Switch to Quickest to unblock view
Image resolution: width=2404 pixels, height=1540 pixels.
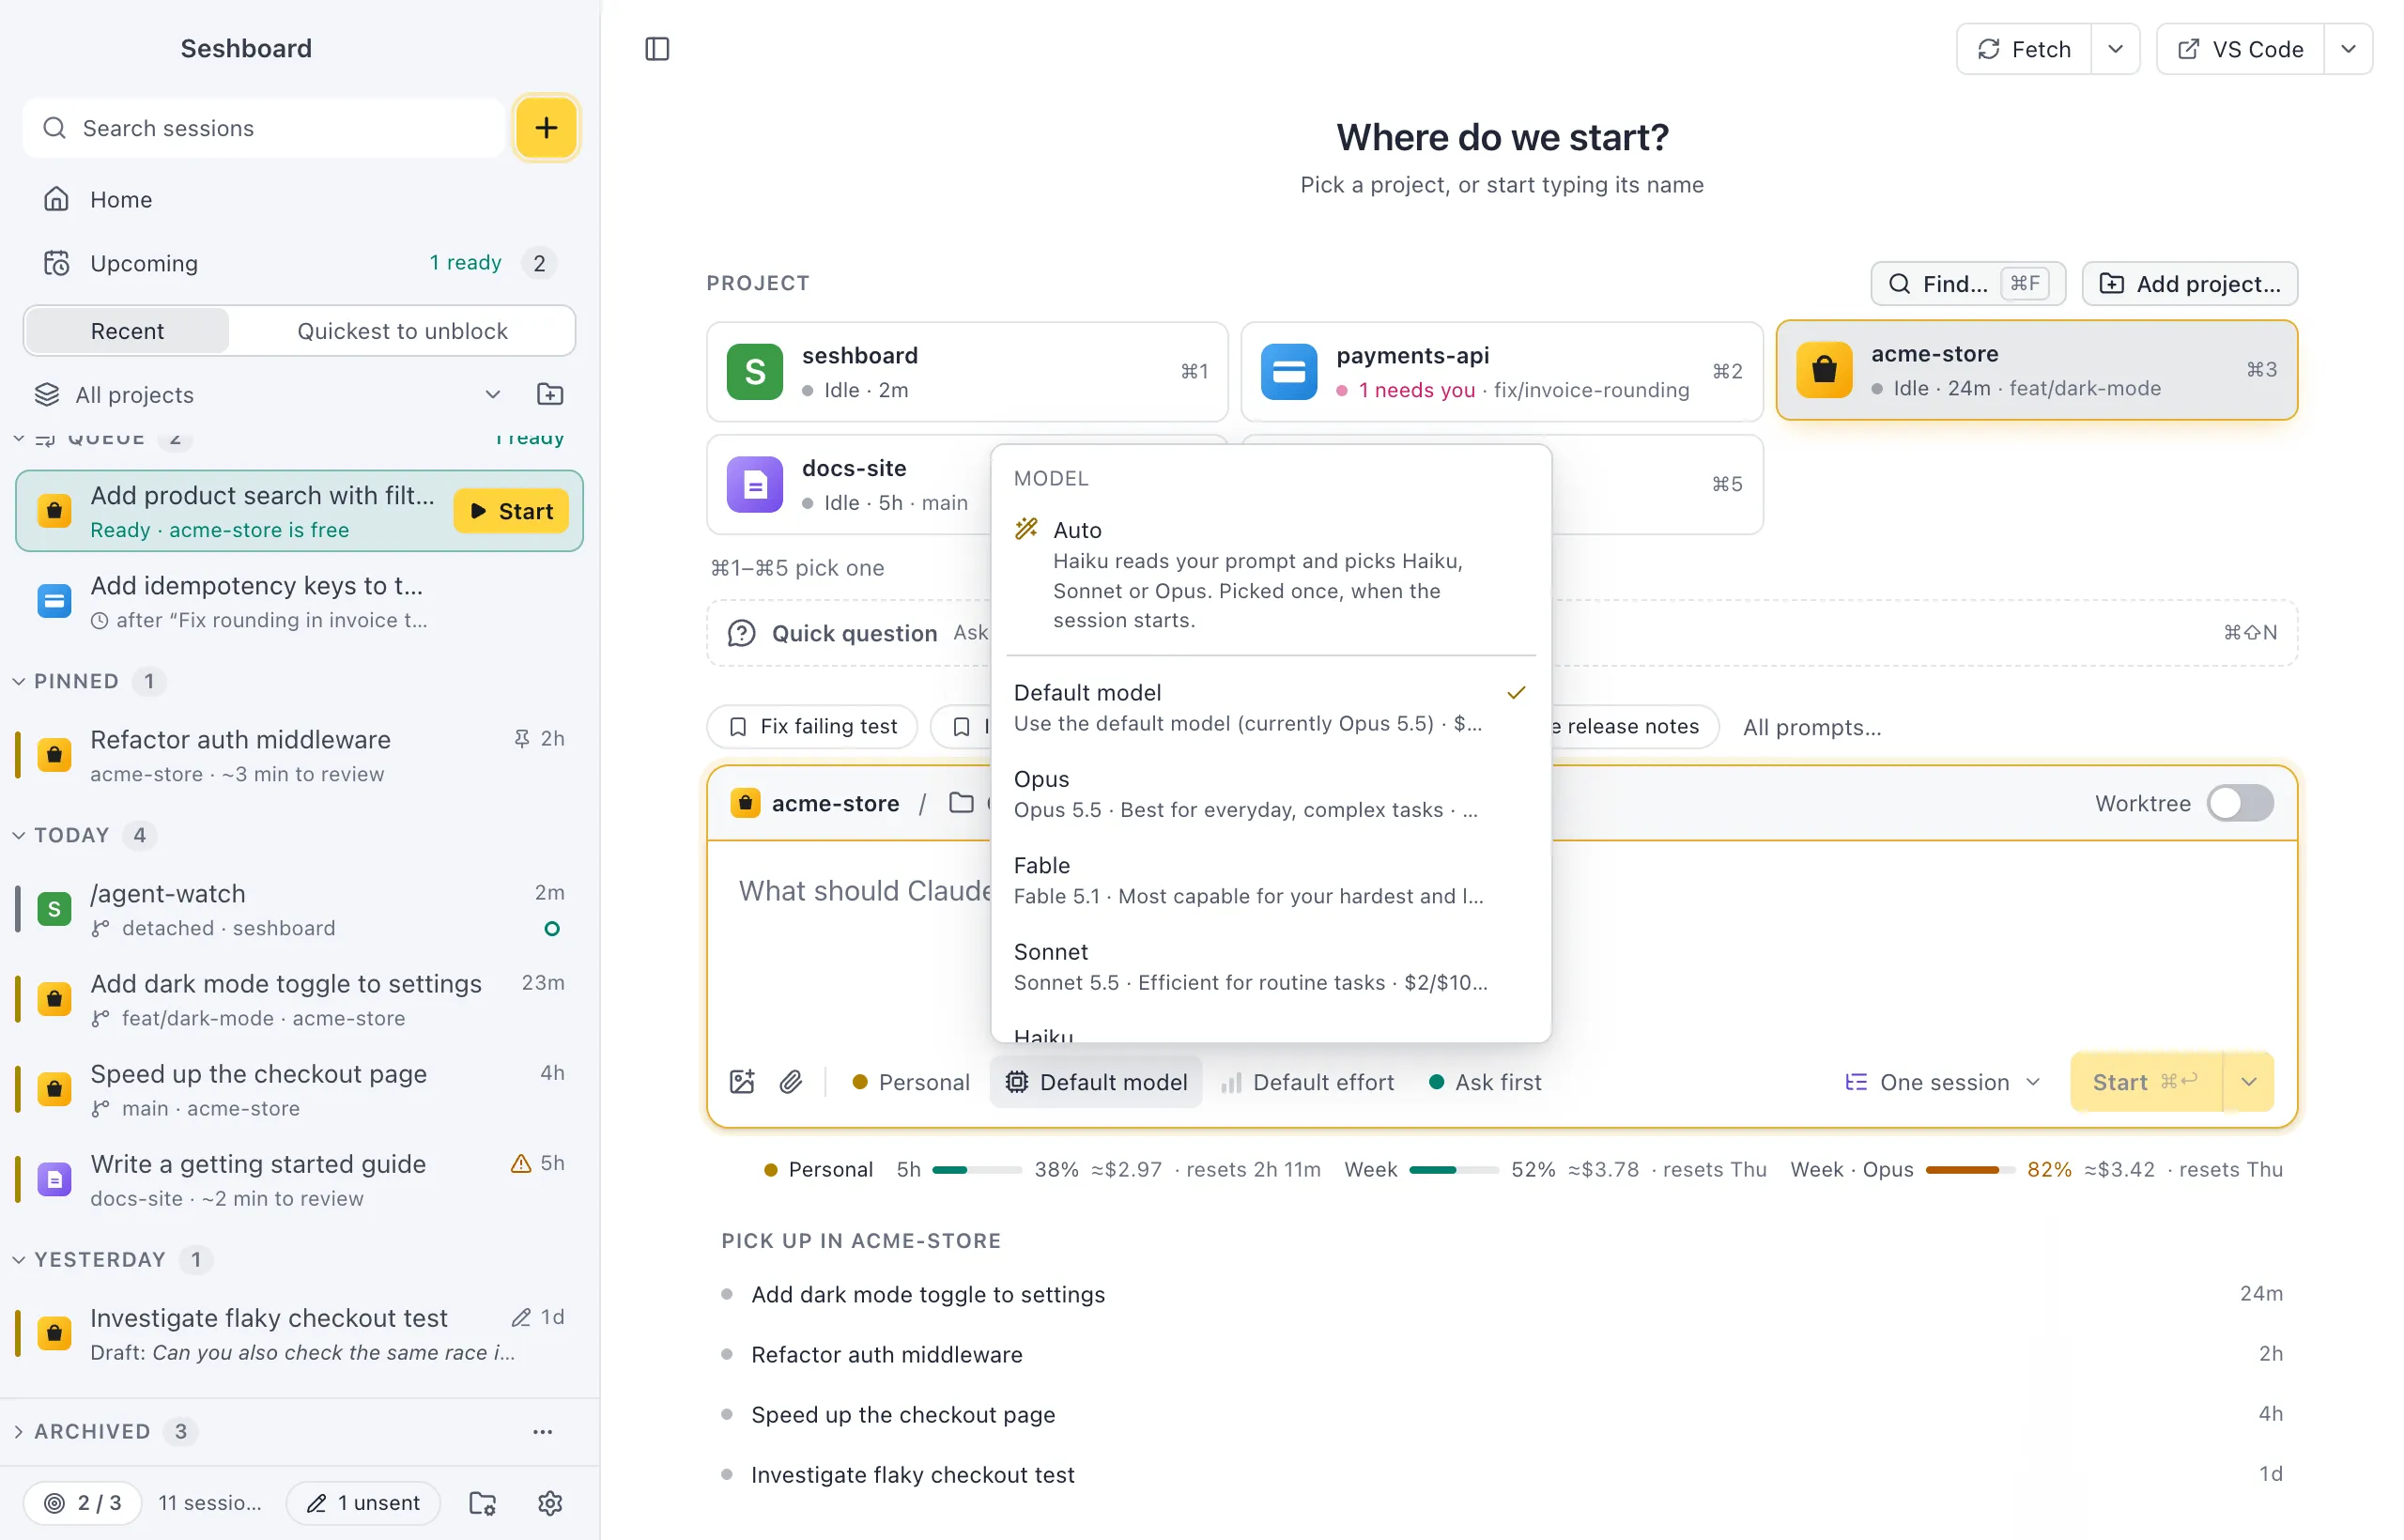[x=402, y=331]
